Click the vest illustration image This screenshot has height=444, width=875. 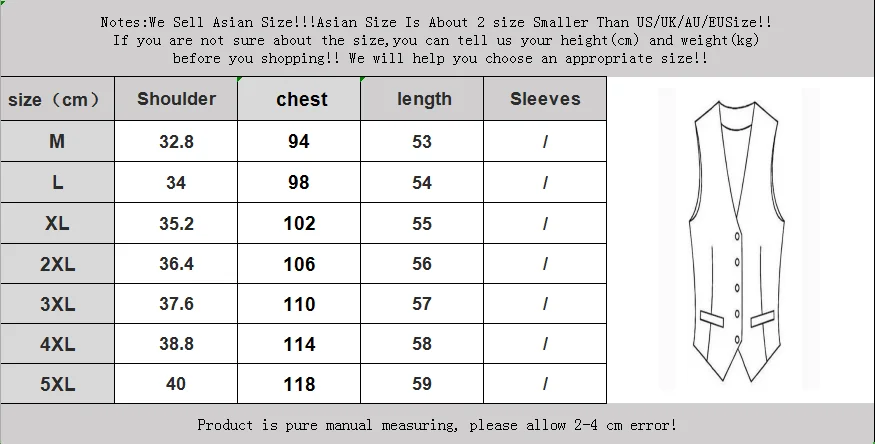coord(738,239)
